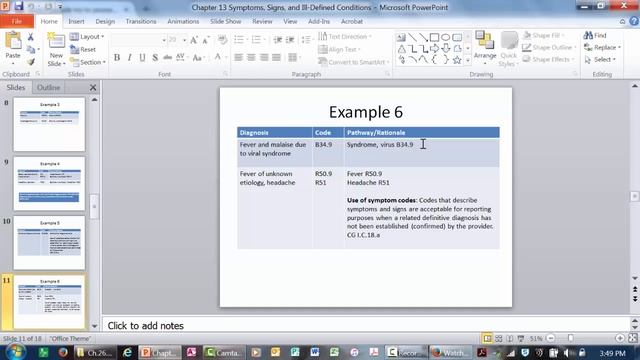The image size is (640, 360).
Task: Align text left in paragraph group
Action: point(239,58)
